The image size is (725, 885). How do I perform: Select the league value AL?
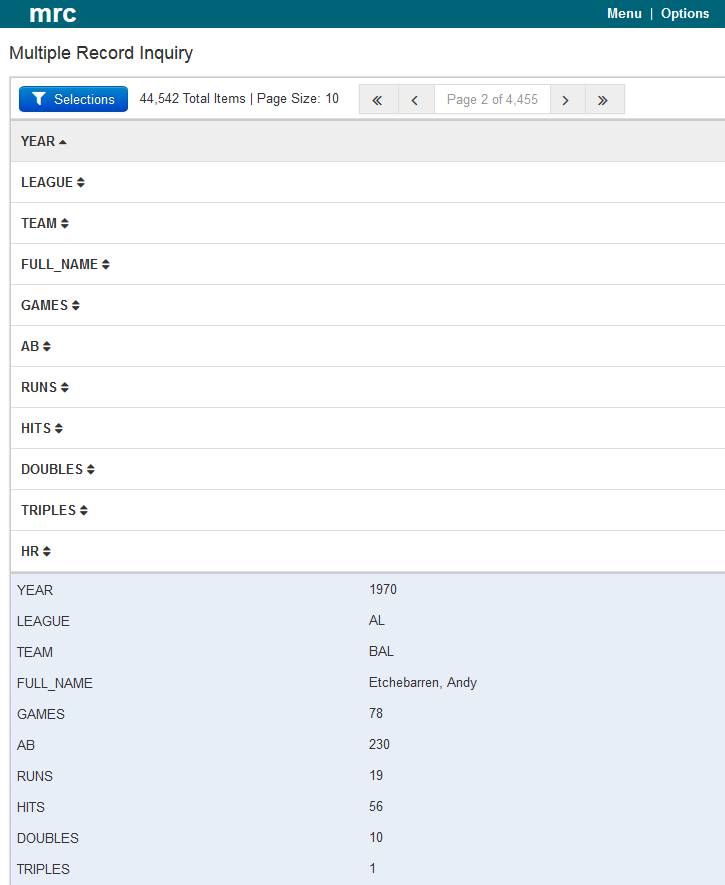376,620
